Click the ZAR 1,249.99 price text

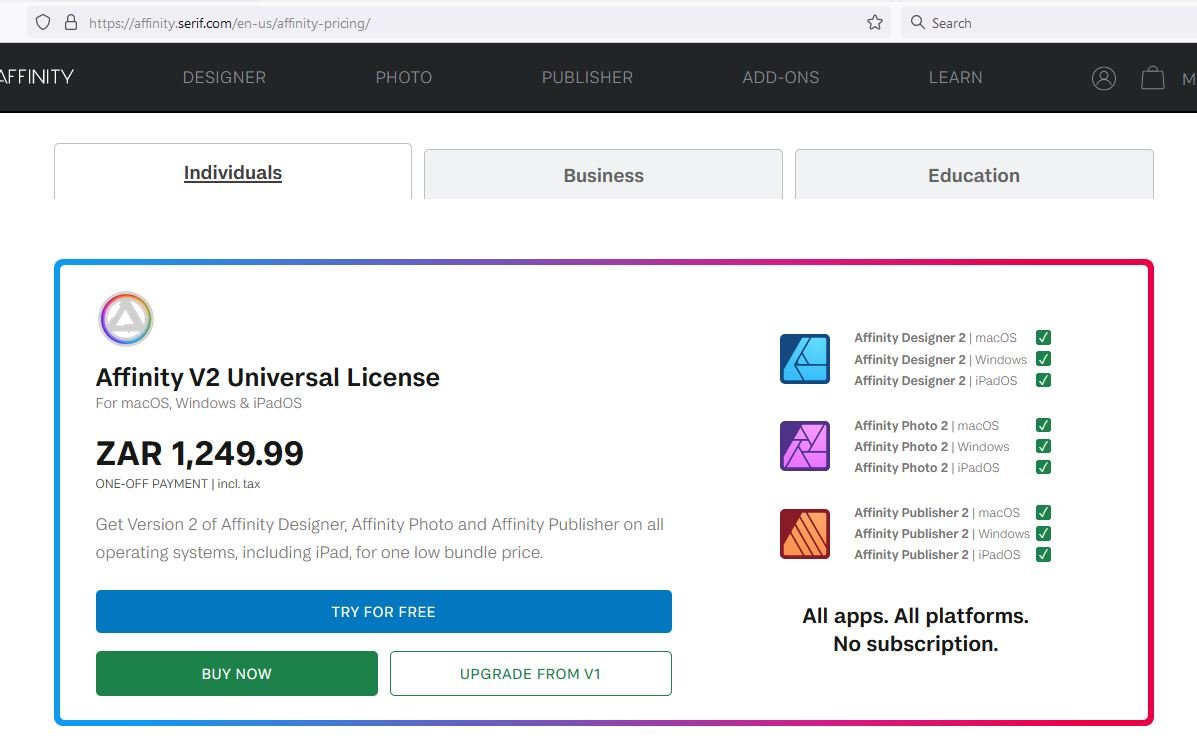coord(199,453)
